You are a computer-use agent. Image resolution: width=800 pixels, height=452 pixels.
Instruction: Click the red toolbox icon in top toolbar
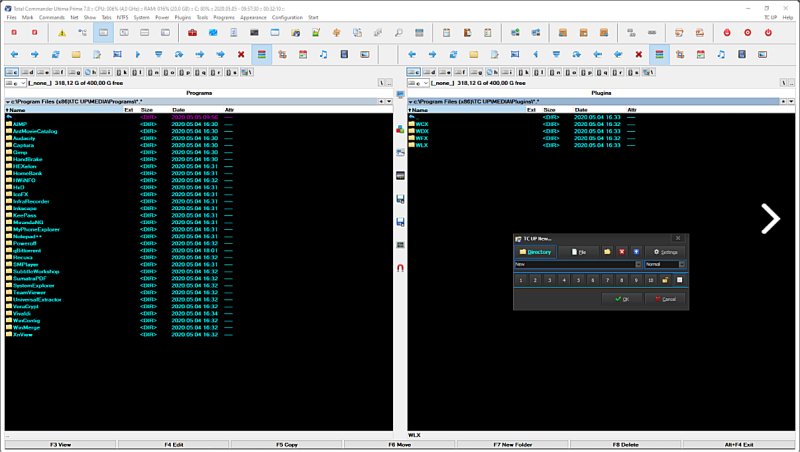click(x=191, y=33)
